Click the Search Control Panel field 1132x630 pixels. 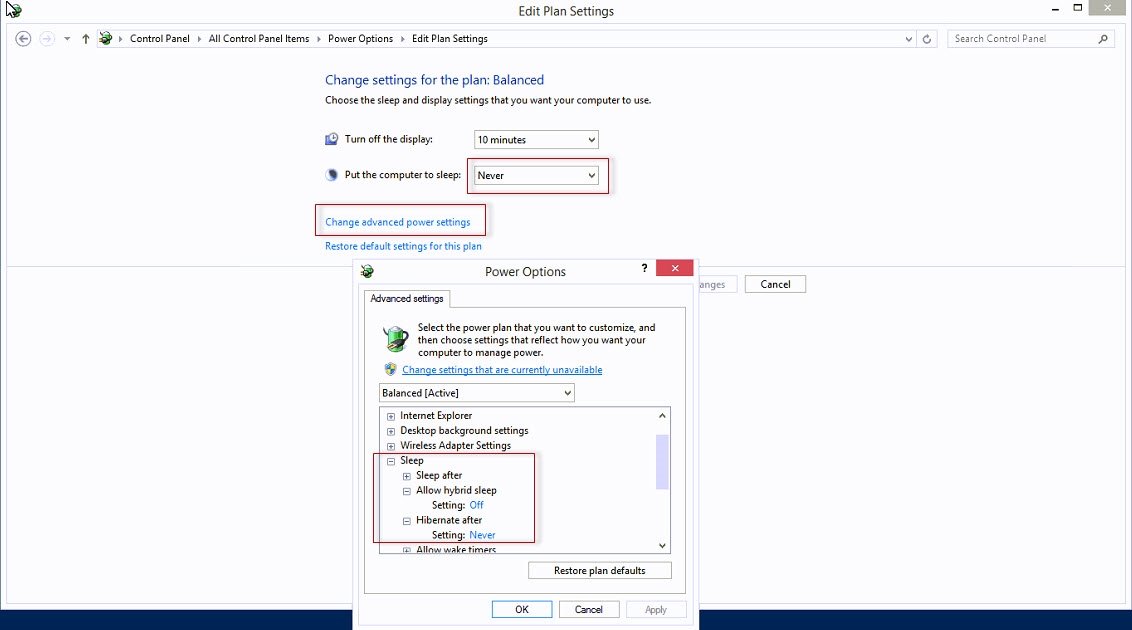click(1022, 39)
